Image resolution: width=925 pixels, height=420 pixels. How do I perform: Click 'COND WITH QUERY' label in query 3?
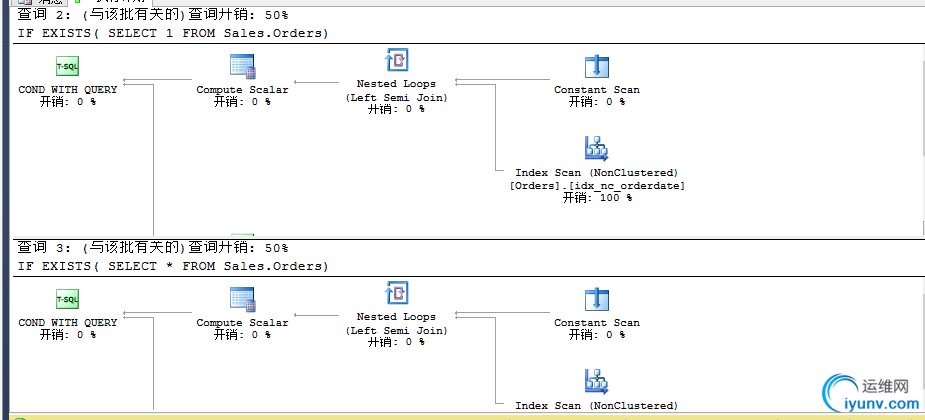coord(68,323)
